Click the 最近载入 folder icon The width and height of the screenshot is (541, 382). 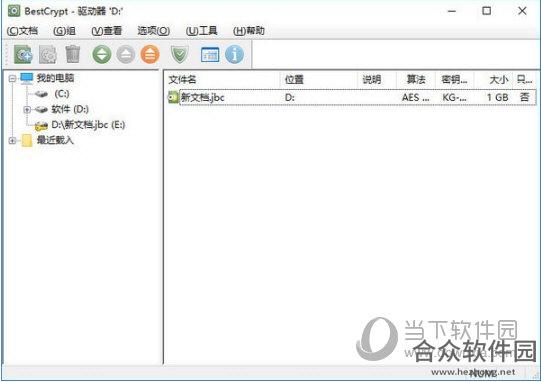click(x=27, y=141)
